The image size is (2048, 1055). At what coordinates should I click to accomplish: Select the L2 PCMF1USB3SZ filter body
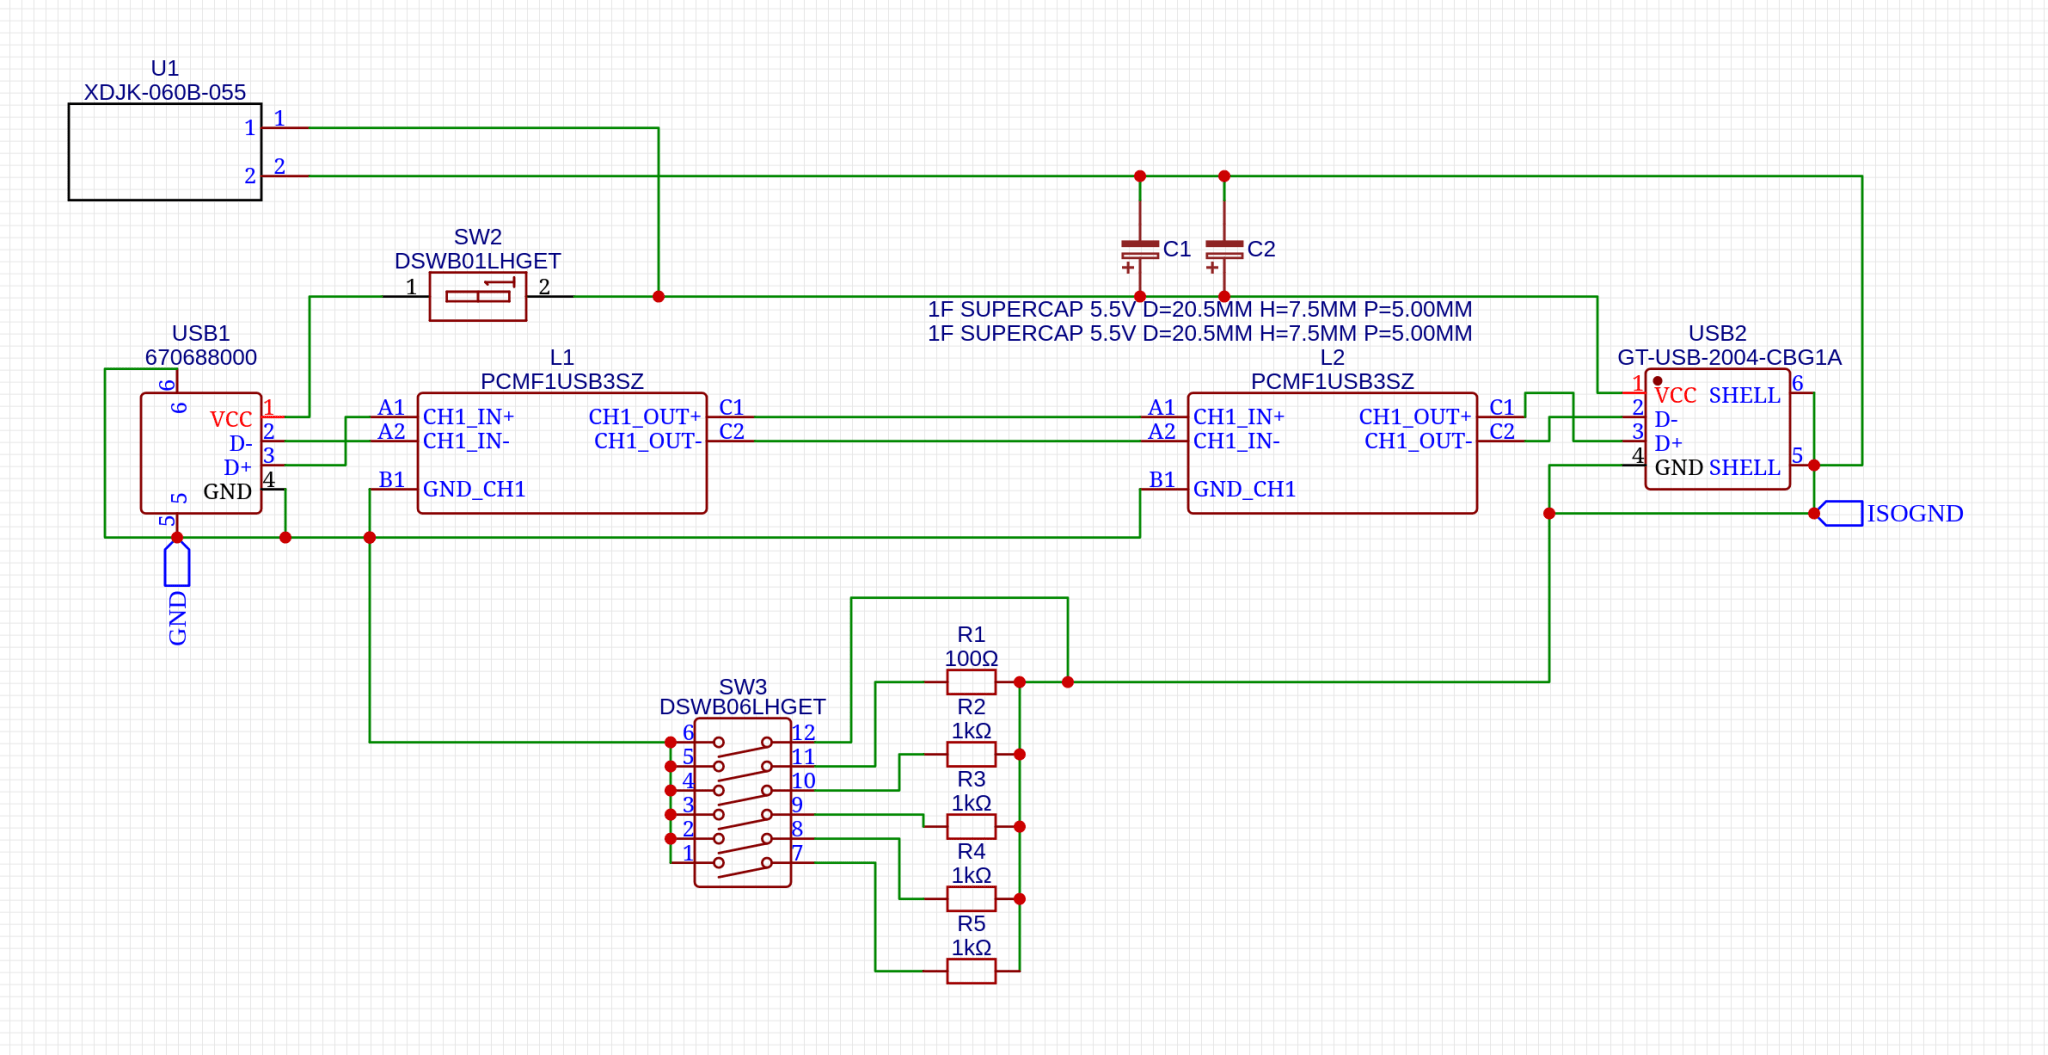coord(1332,453)
